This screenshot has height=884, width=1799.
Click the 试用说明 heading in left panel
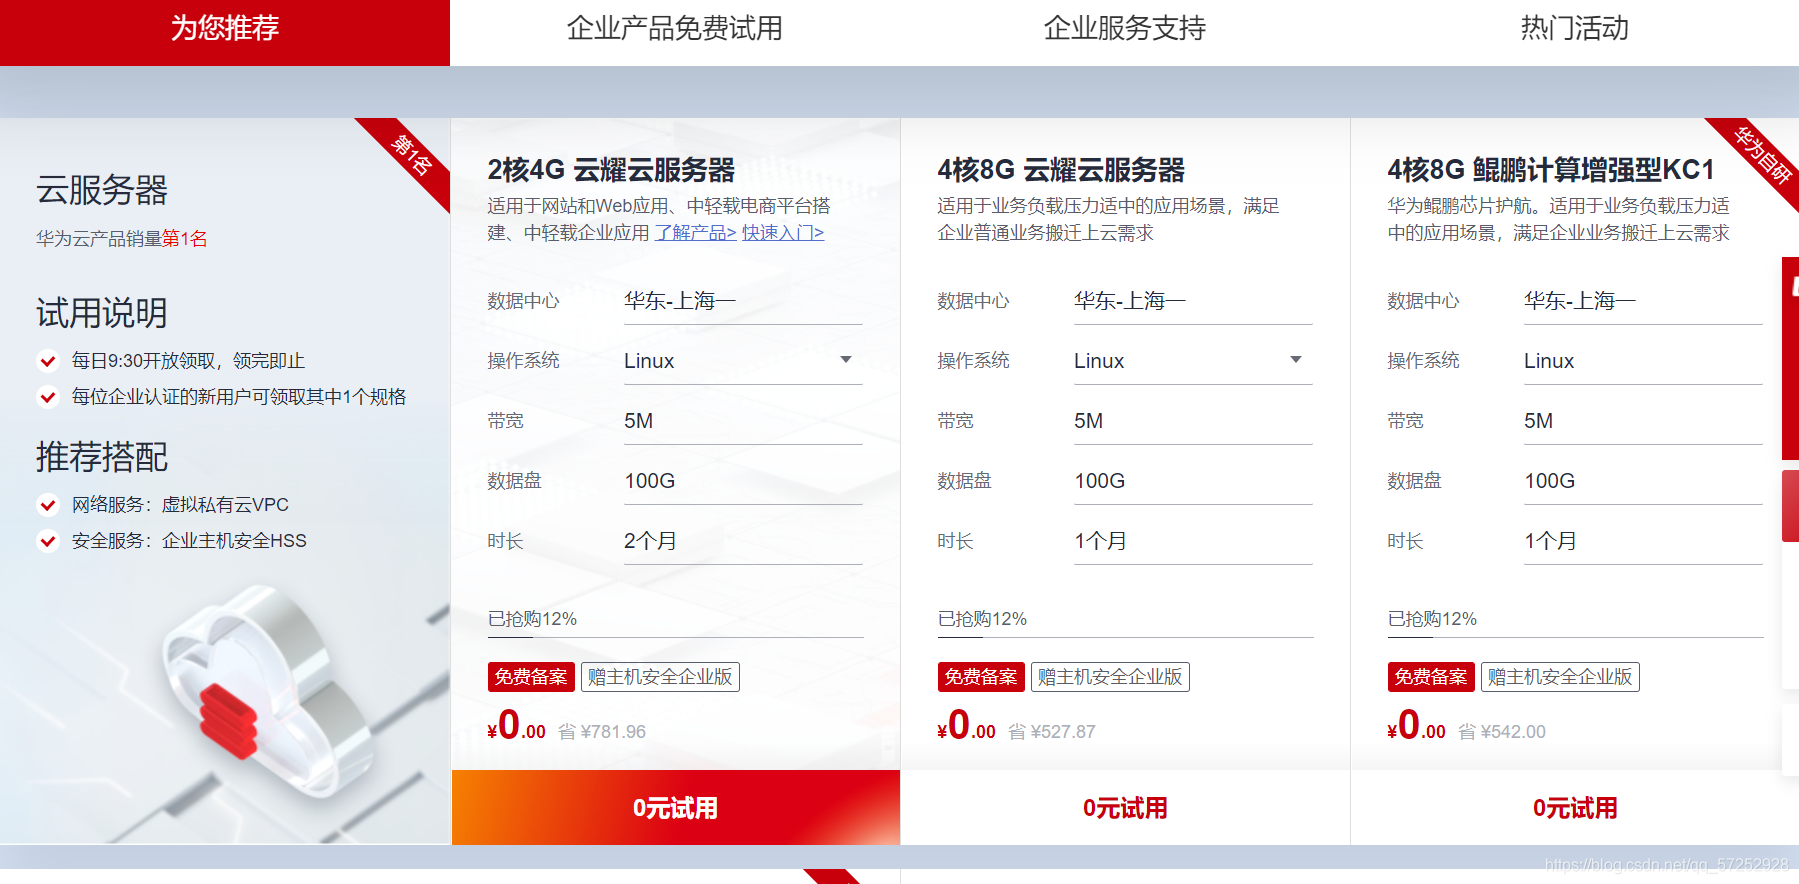[x=102, y=313]
